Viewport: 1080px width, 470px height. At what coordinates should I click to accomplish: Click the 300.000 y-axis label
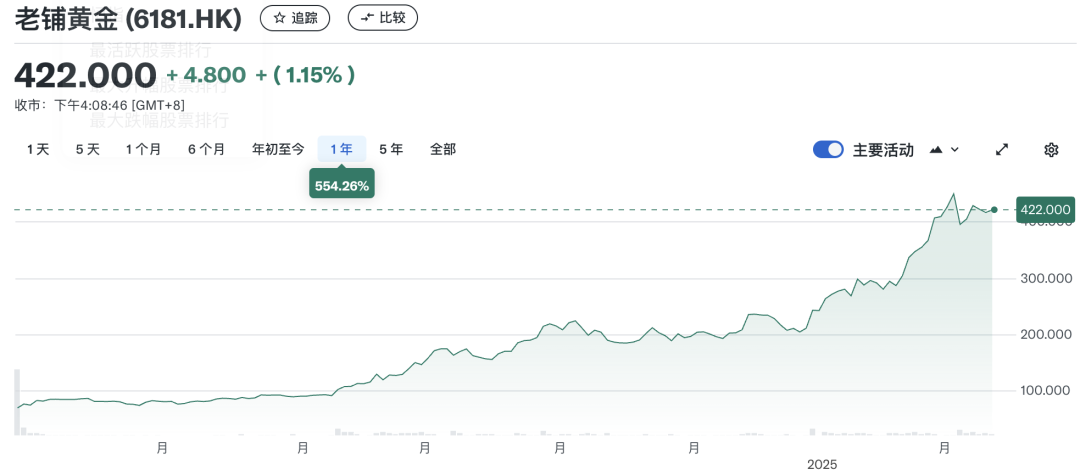click(x=1044, y=278)
